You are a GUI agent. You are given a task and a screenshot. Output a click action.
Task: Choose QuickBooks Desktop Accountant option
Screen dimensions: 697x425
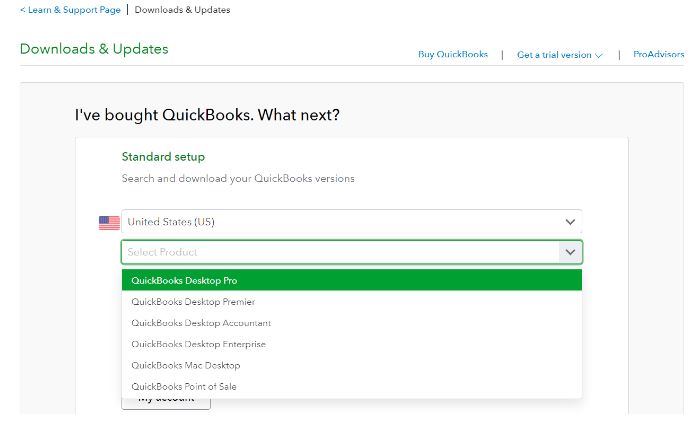[x=352, y=323]
